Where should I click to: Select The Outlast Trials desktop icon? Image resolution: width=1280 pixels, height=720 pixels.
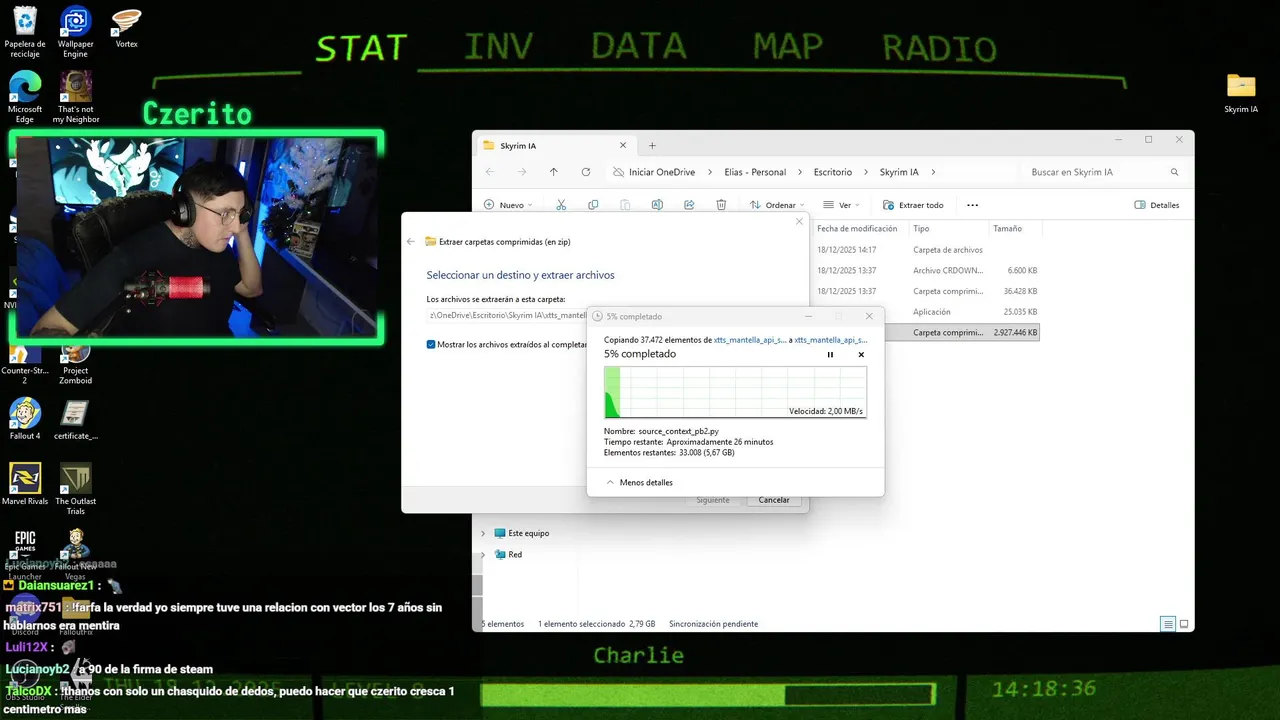point(76,489)
